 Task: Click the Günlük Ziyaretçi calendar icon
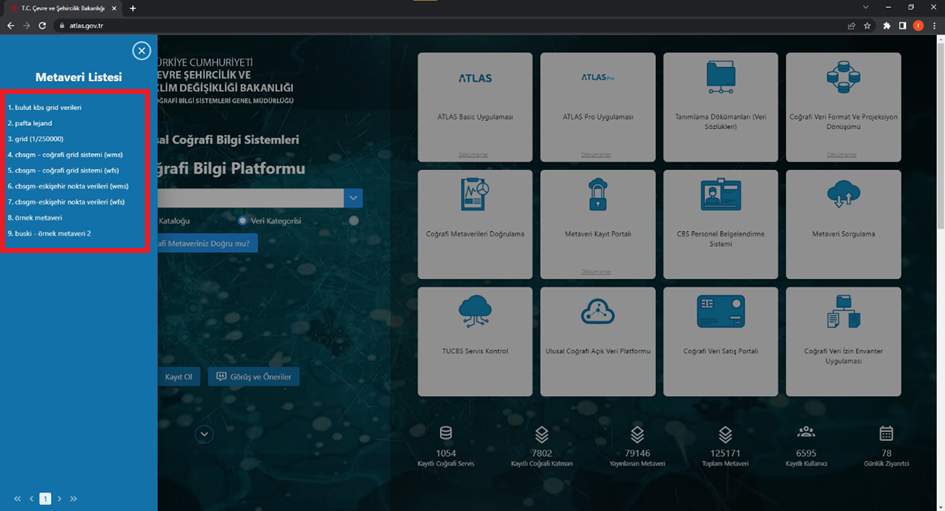[x=886, y=433]
